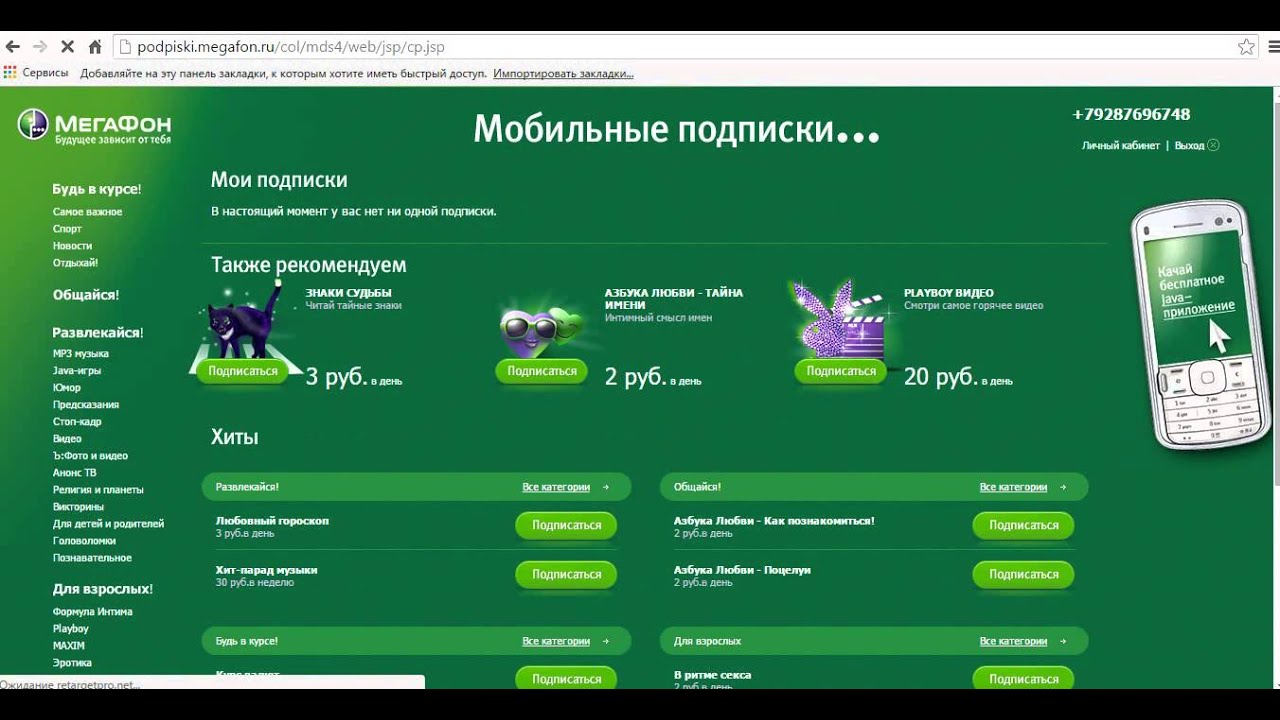This screenshot has width=1280, height=720.
Task: Click the Выход close circle icon
Action: (x=1213, y=145)
